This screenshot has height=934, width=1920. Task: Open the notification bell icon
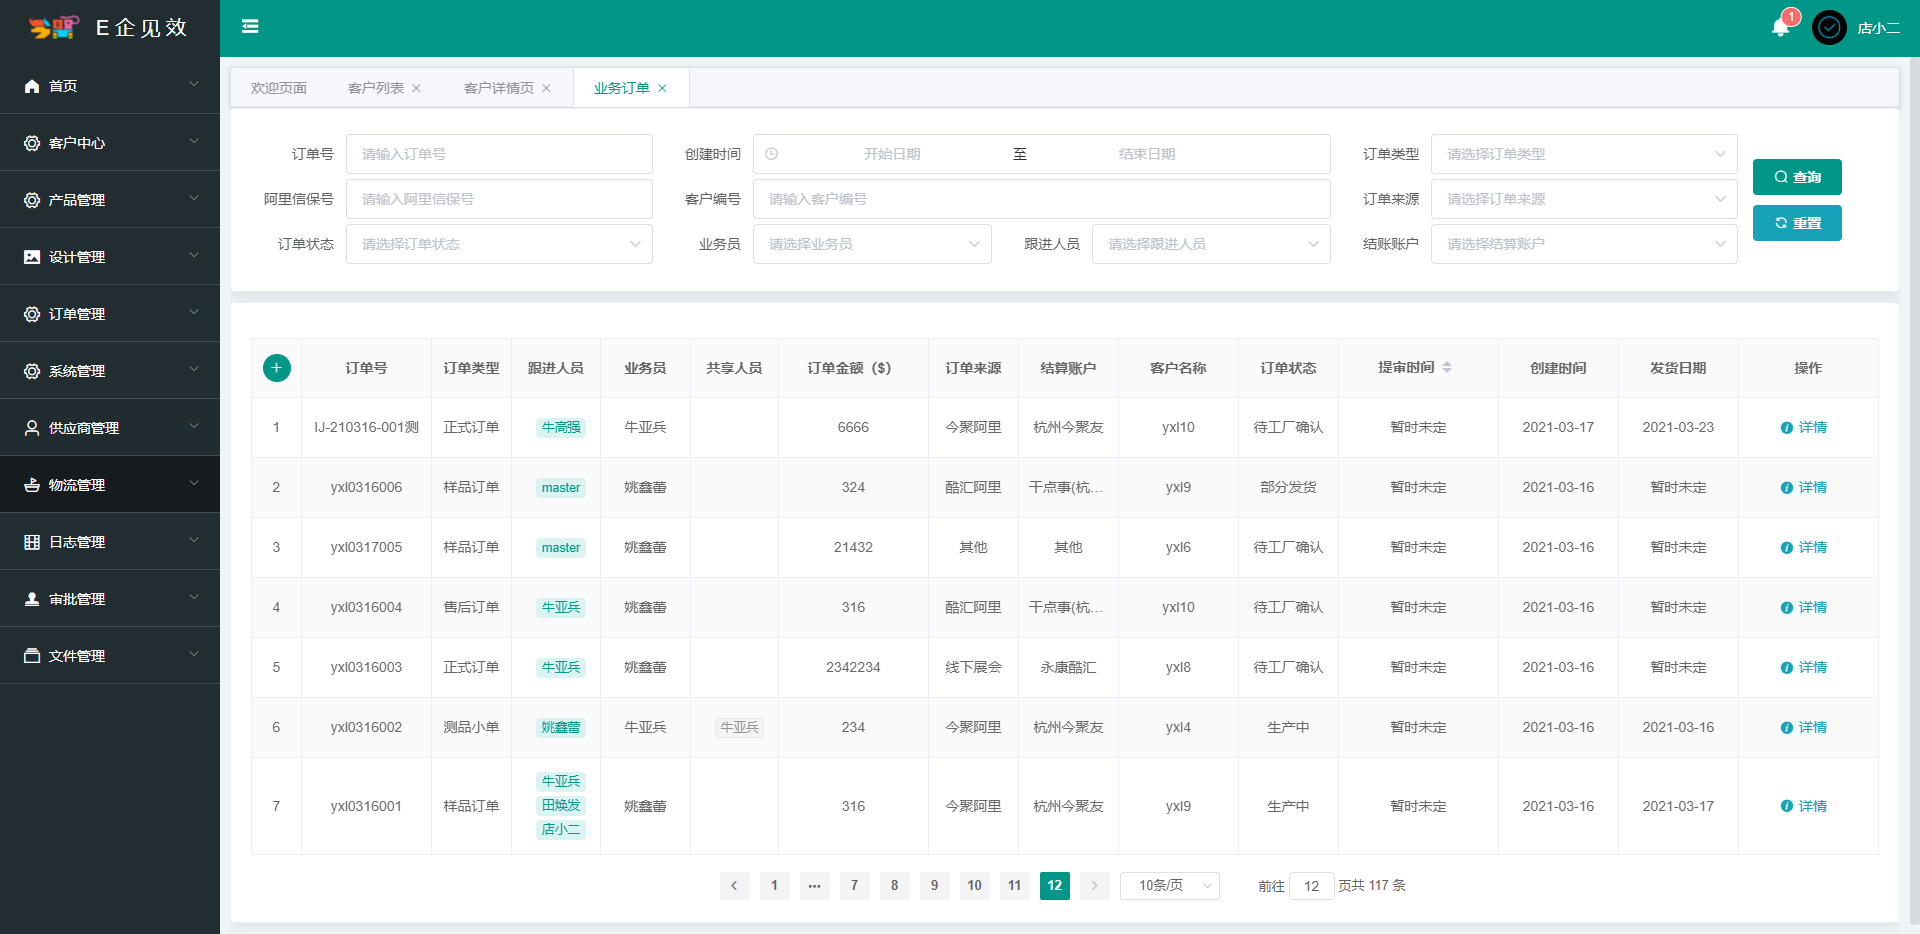(1780, 28)
